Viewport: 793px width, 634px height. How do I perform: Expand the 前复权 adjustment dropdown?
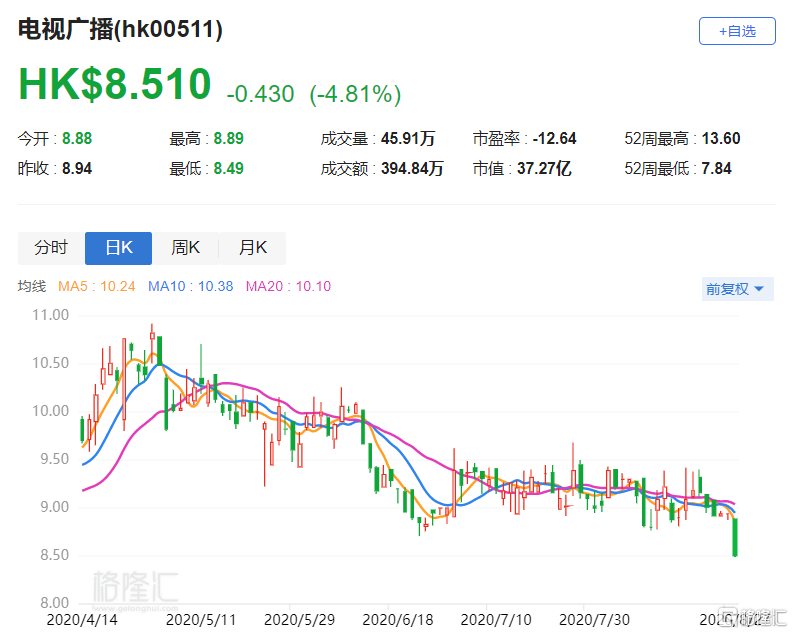coord(737,289)
